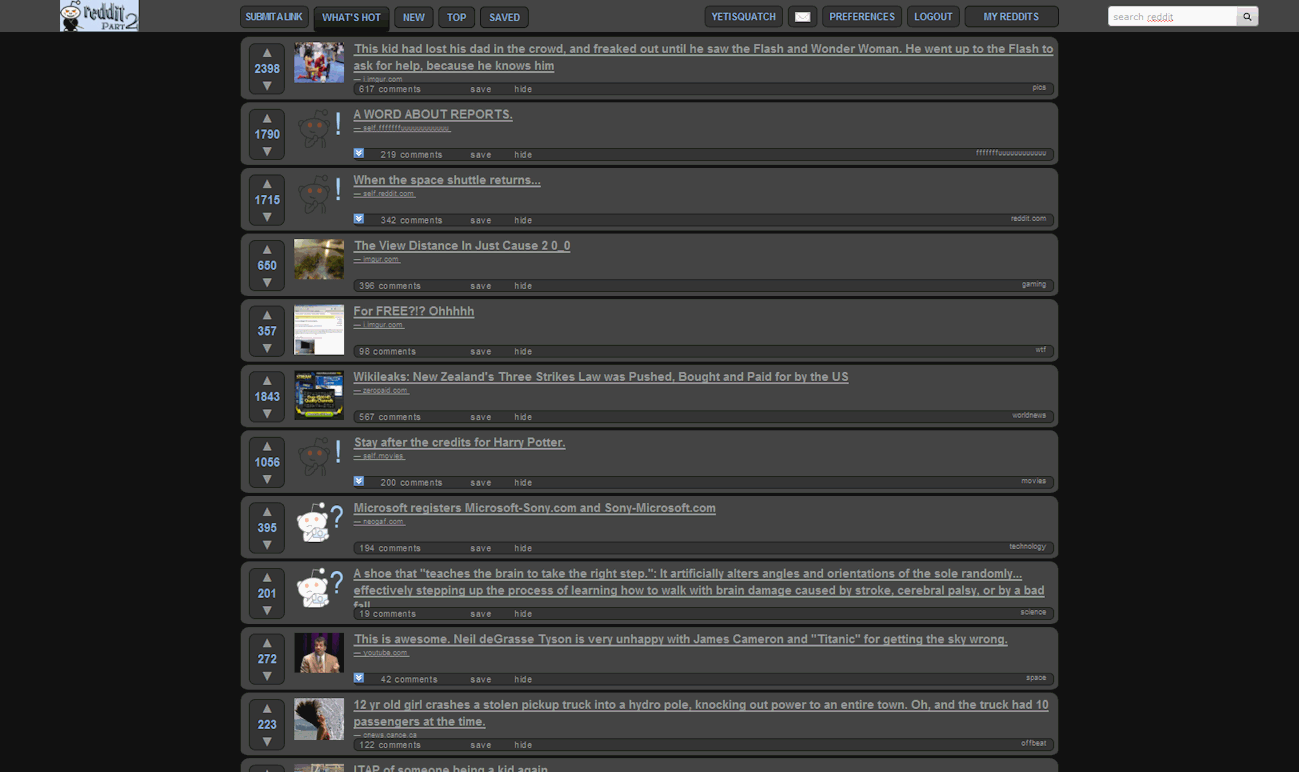Downvote "A WORD ABOUT REPORTS." post
The width and height of the screenshot is (1299, 772).
tap(267, 151)
